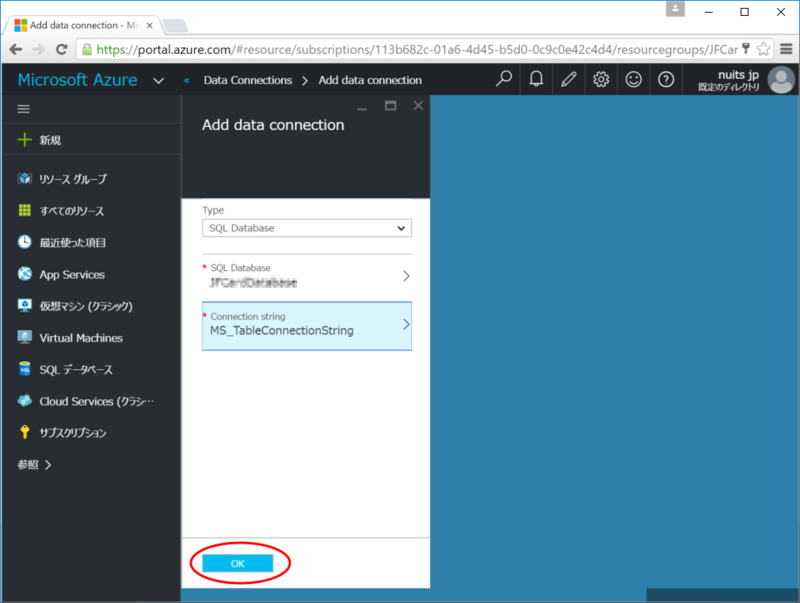Click the browser forward arrow

point(38,49)
